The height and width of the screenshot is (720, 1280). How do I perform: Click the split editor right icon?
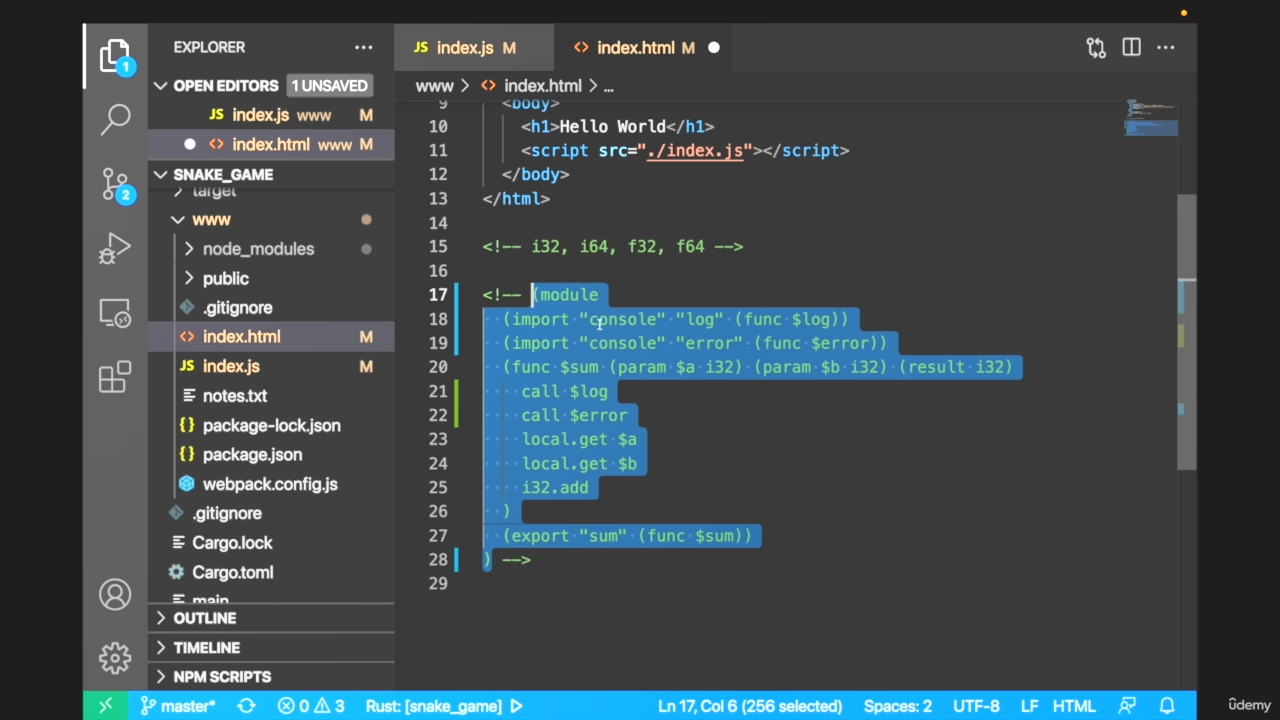(x=1131, y=47)
